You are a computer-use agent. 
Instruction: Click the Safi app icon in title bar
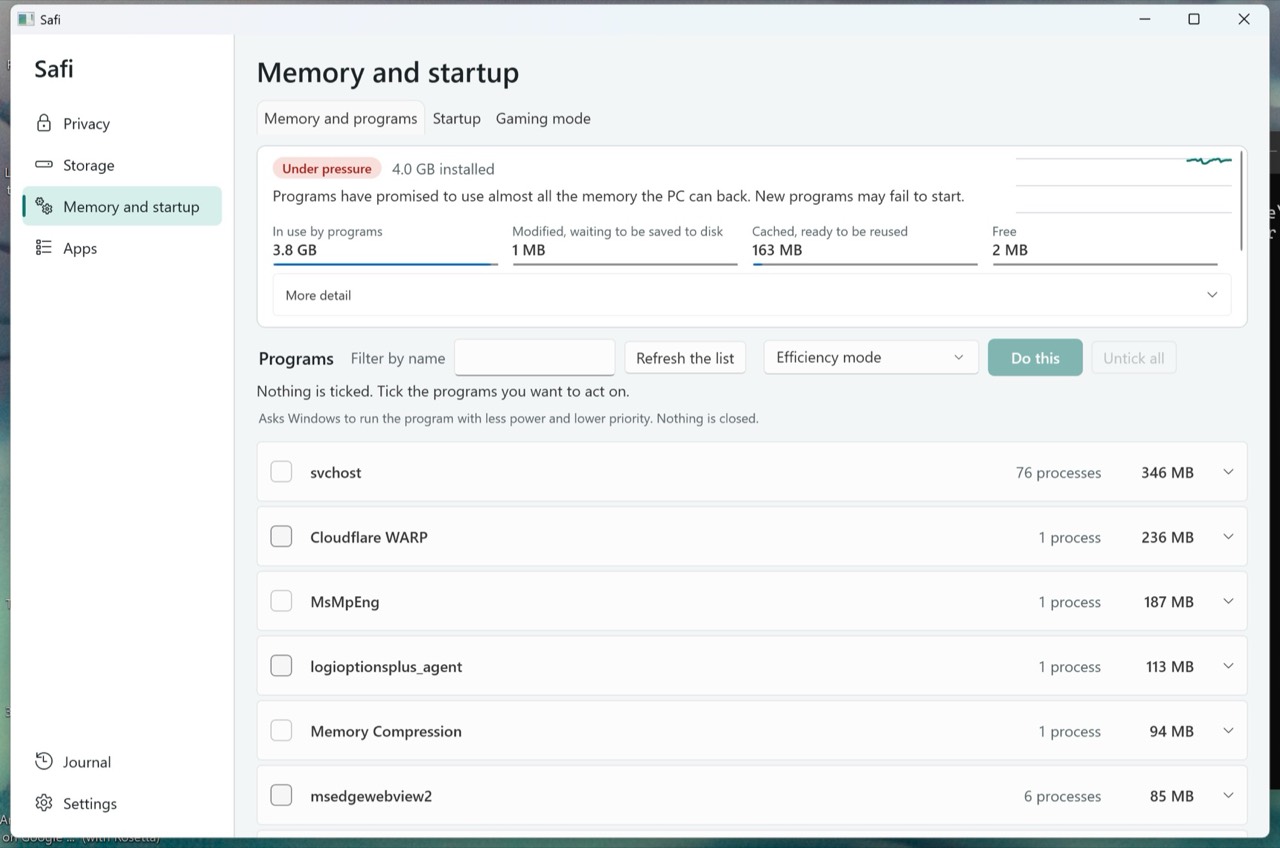pyautogui.click(x=25, y=19)
